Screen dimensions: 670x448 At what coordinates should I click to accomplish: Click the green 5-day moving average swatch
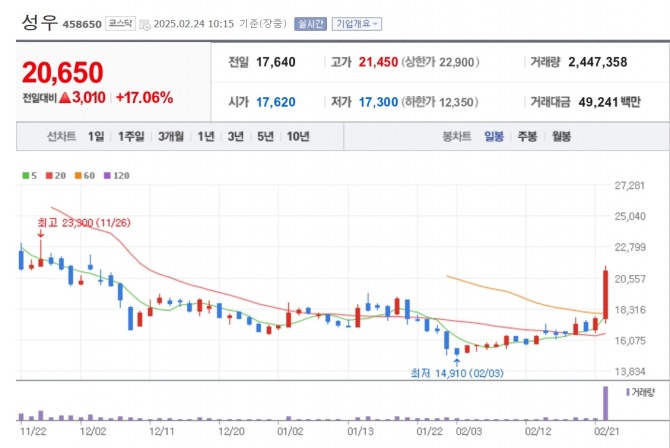click(26, 175)
